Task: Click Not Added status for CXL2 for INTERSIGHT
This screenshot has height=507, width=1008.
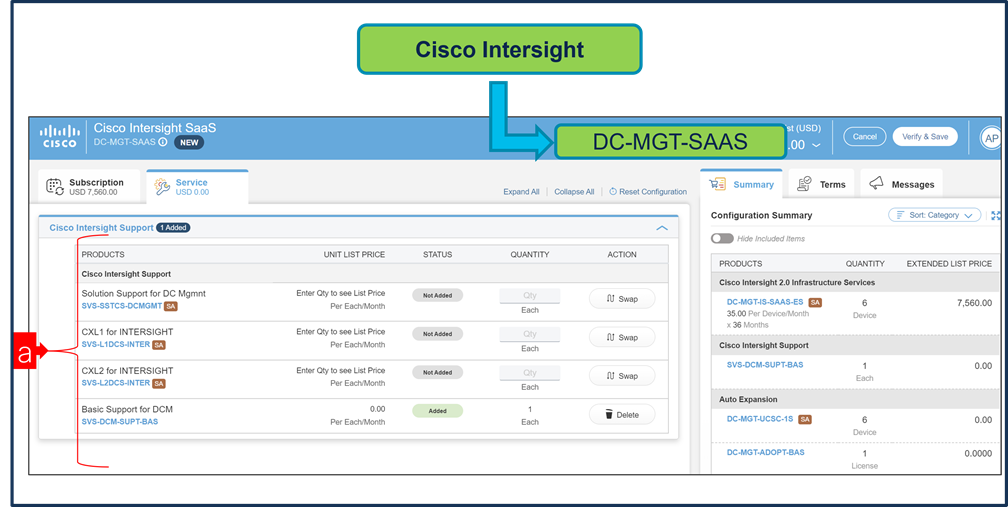Action: [x=437, y=373]
